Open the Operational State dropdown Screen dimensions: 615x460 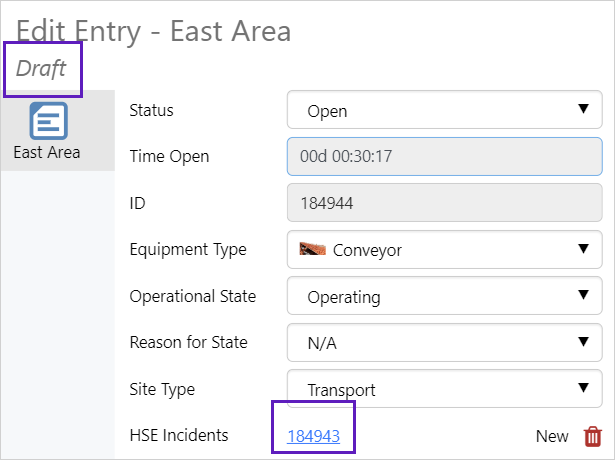(x=444, y=296)
